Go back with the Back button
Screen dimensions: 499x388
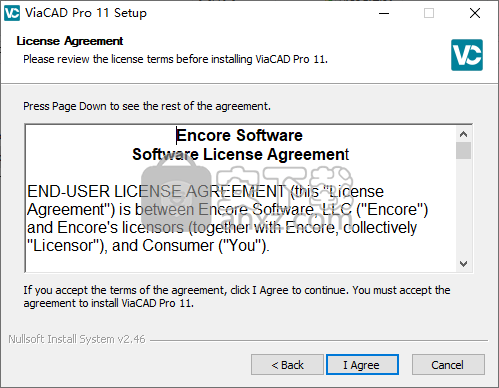[287, 365]
